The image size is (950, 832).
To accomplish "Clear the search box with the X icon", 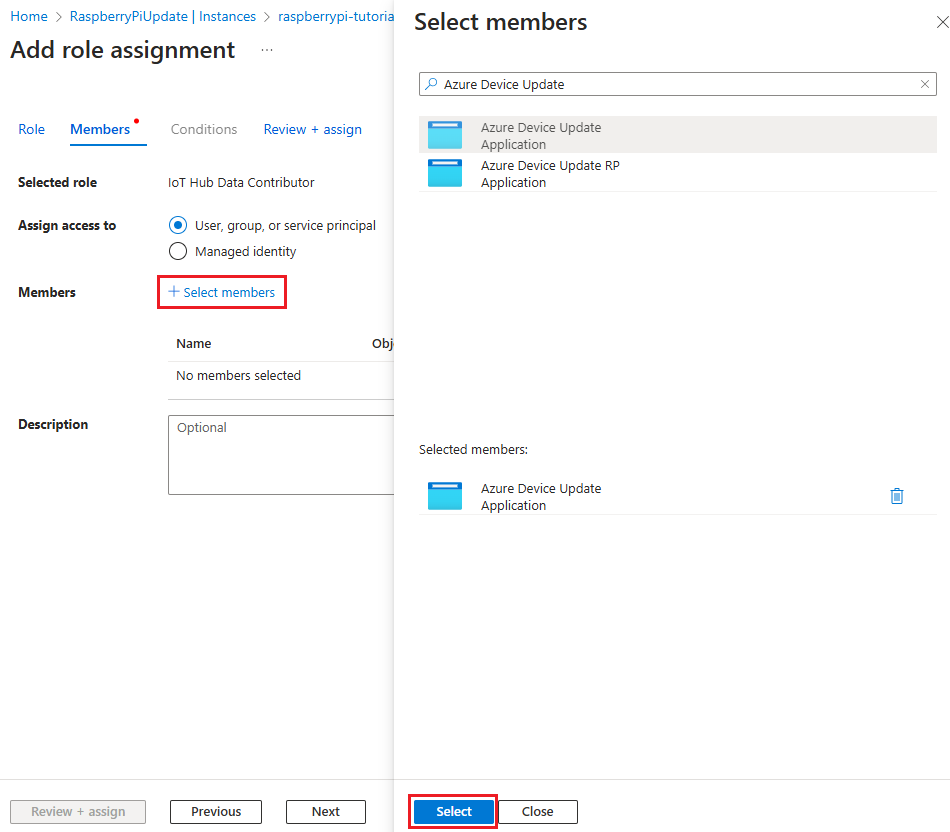I will (925, 85).
